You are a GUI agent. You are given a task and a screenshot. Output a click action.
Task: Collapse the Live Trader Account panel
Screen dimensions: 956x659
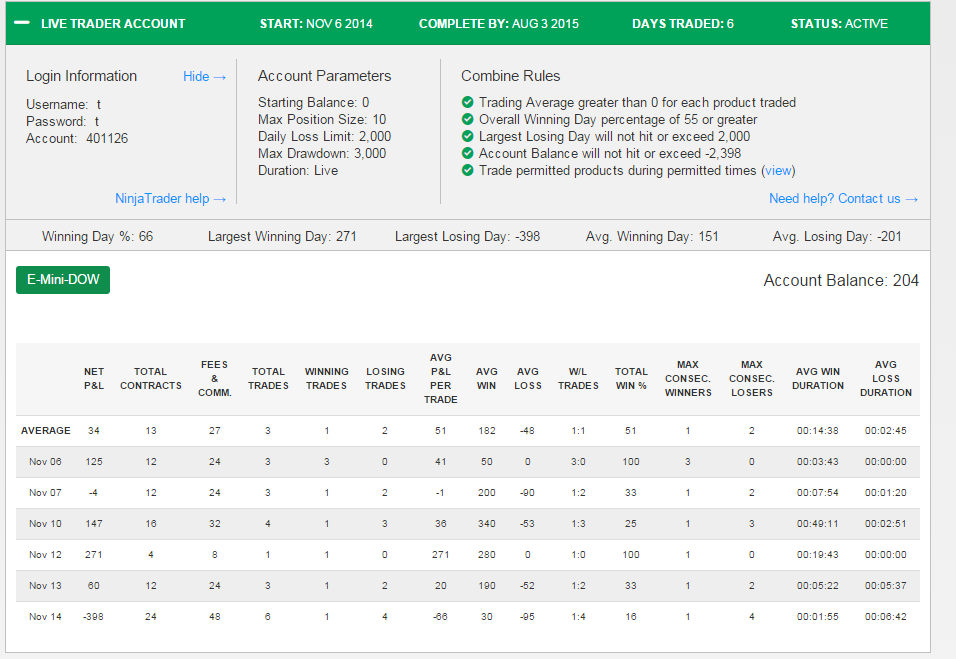click(x=22, y=23)
